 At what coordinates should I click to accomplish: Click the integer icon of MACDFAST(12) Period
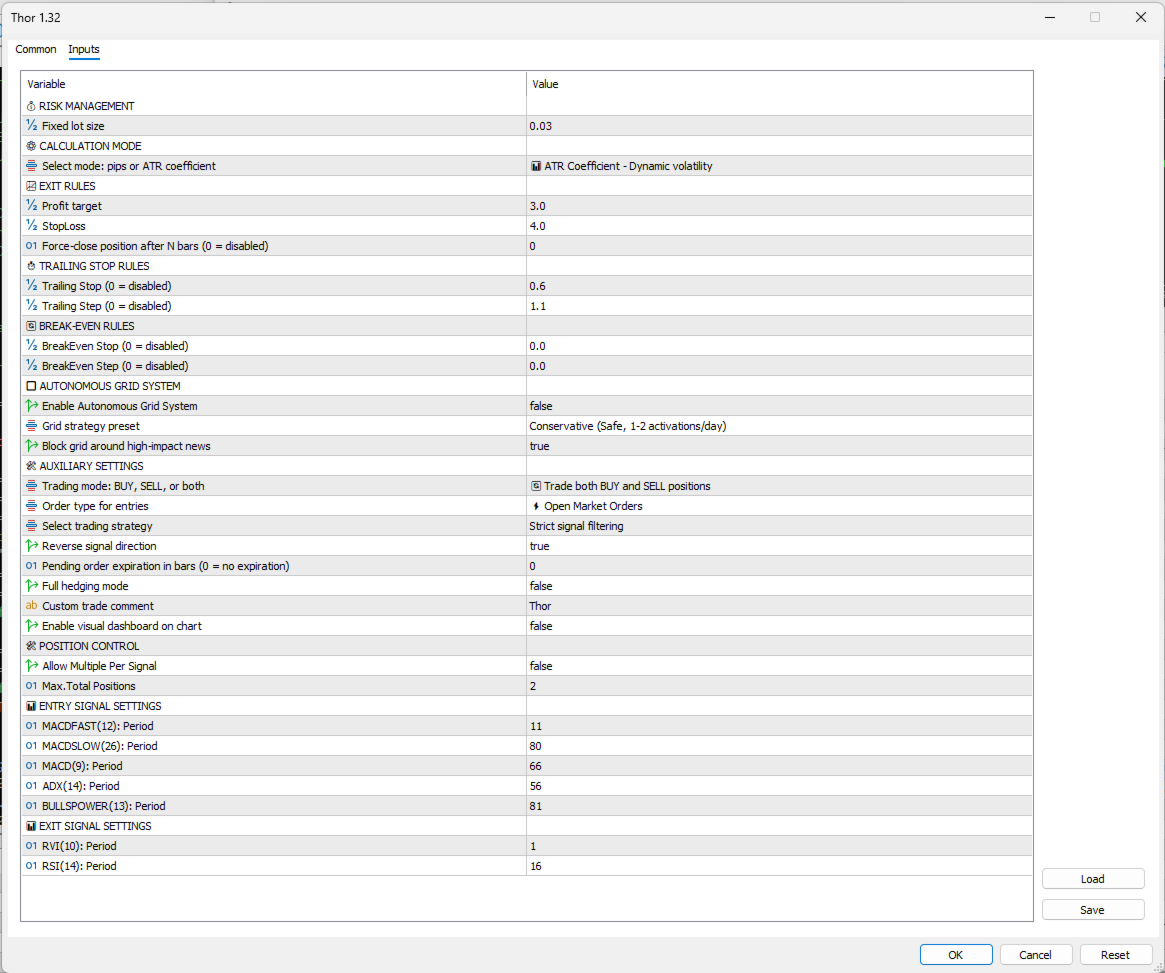[31, 726]
